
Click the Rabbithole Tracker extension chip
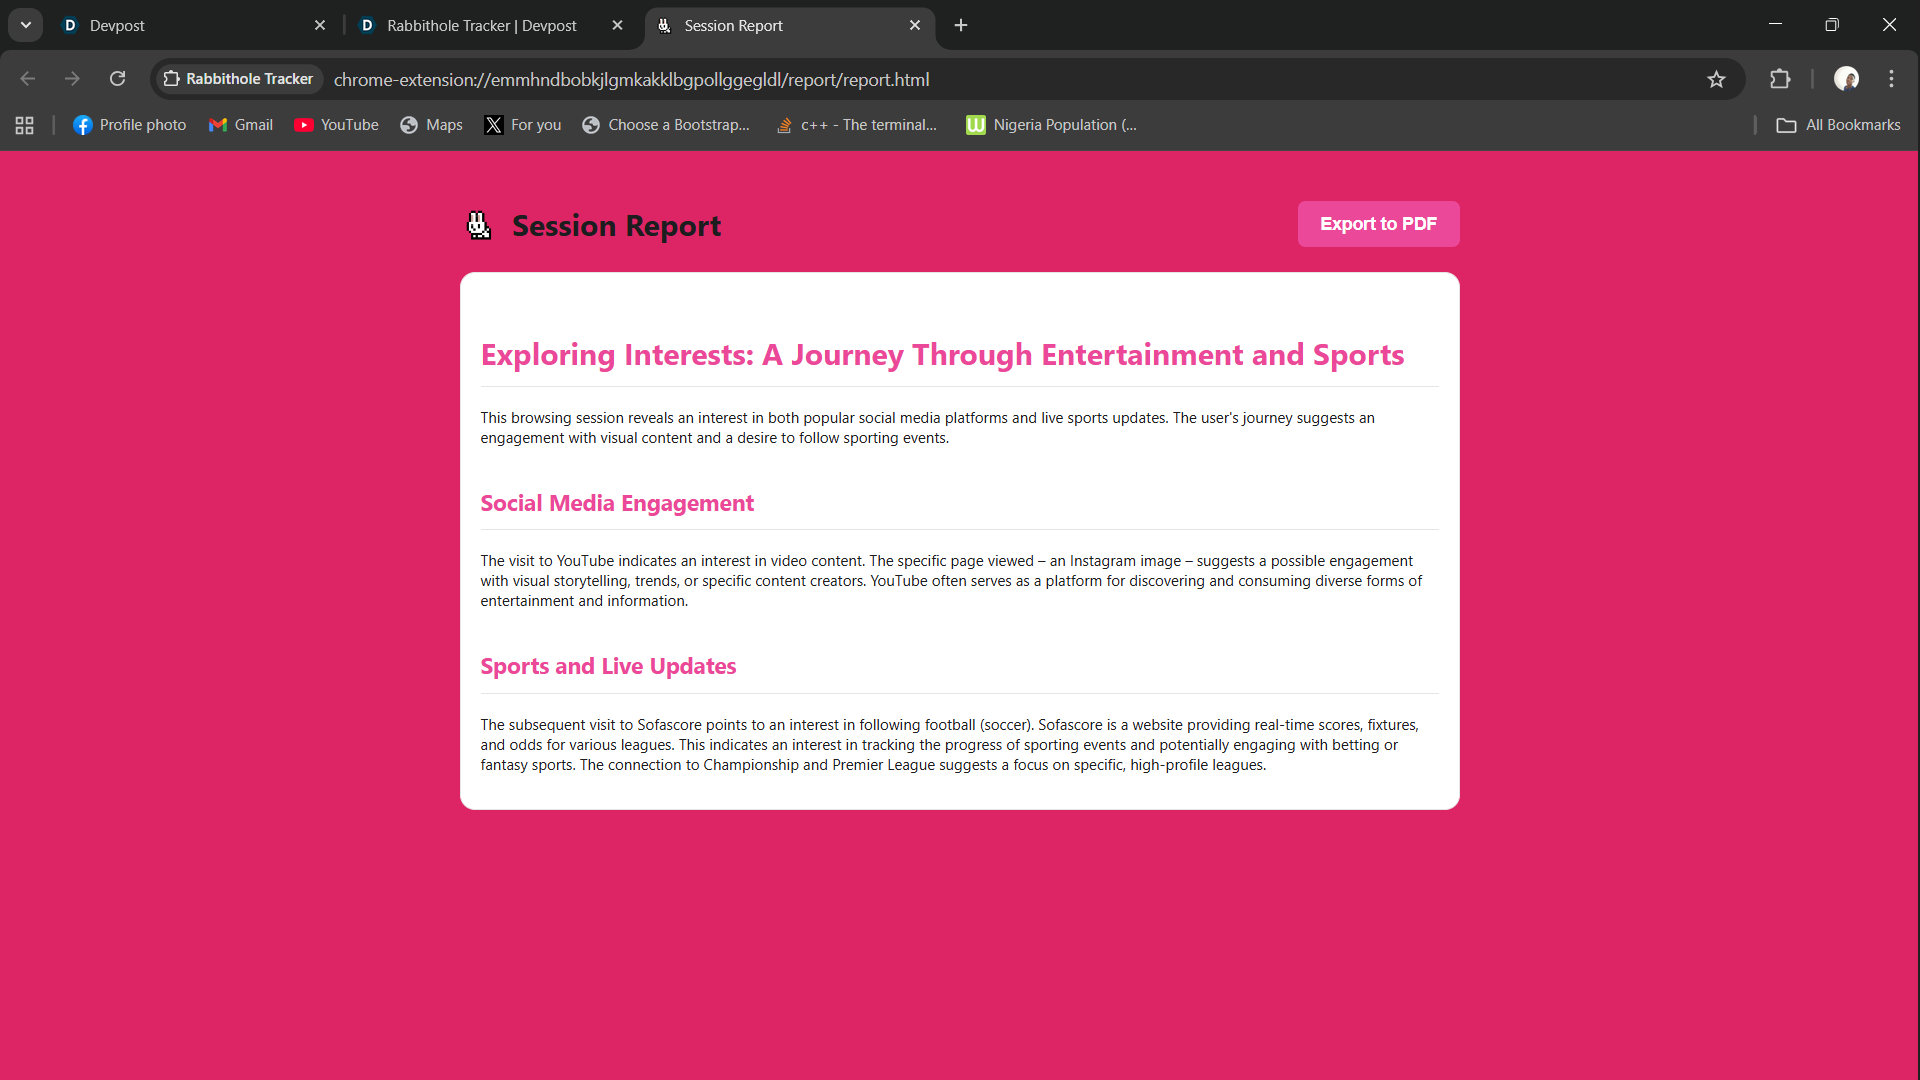(239, 79)
